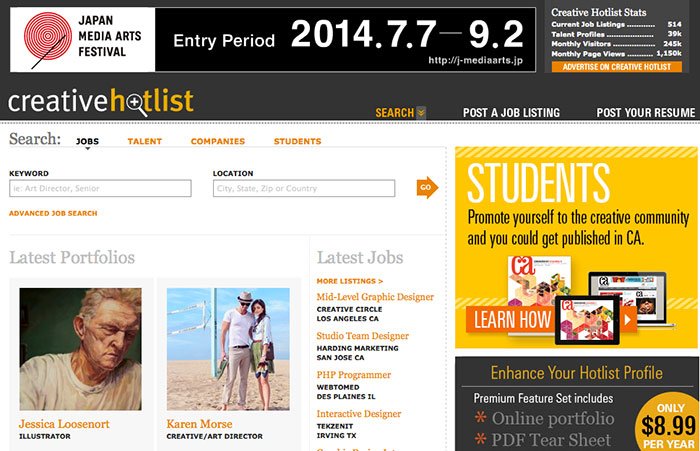This screenshot has width=700, height=451.
Task: Open Interactive Designer job listing
Action: 359,414
